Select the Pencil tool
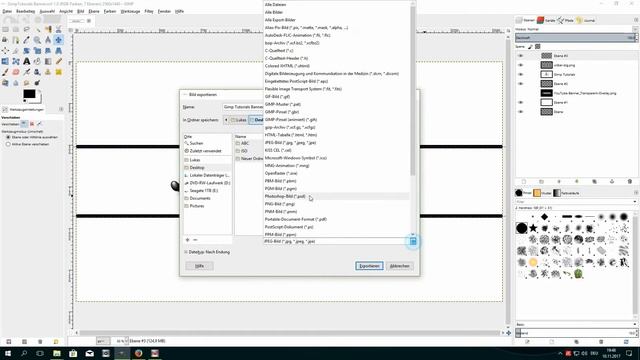The width and height of the screenshot is (640, 360). click(59, 61)
